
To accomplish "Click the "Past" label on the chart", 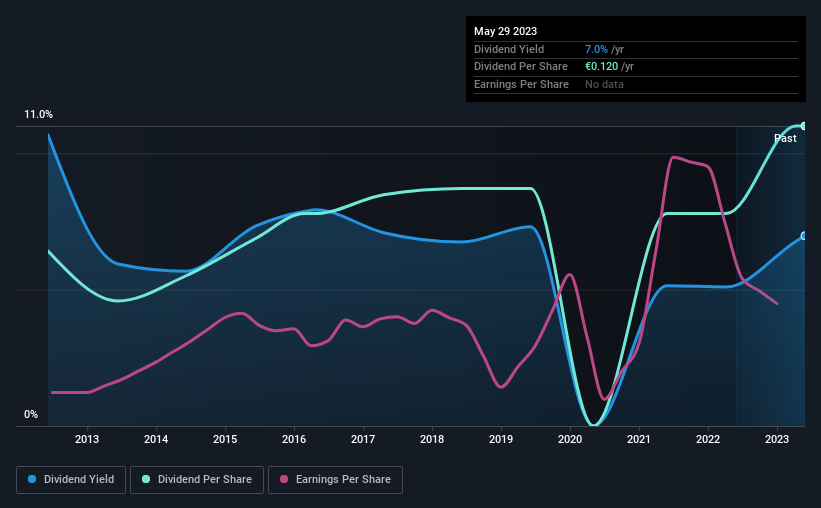I will (x=785, y=138).
